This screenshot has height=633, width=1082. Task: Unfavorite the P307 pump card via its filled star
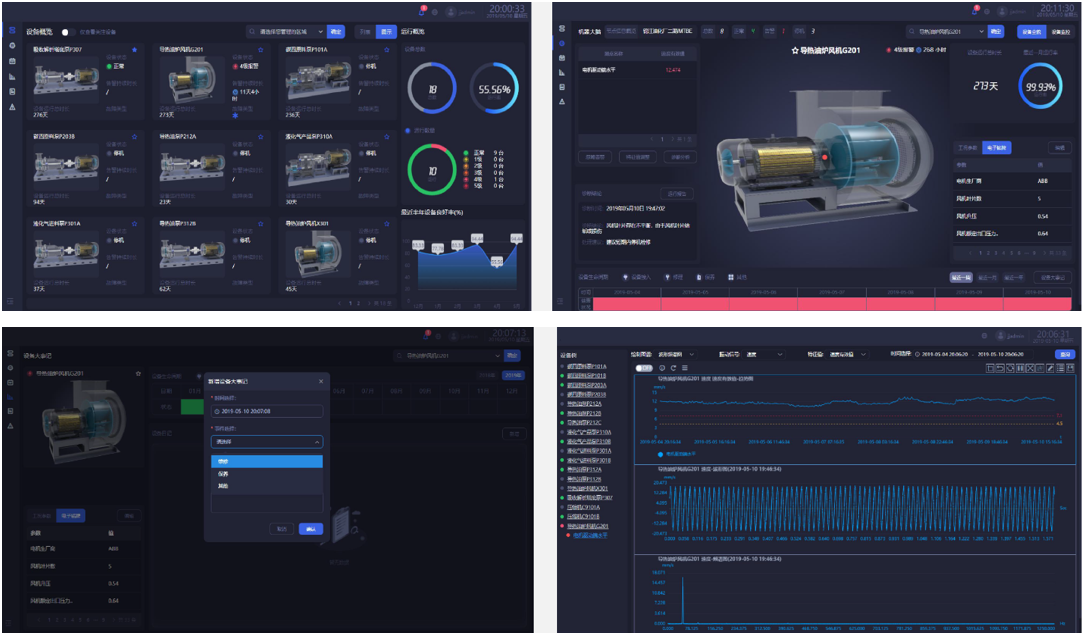135,50
